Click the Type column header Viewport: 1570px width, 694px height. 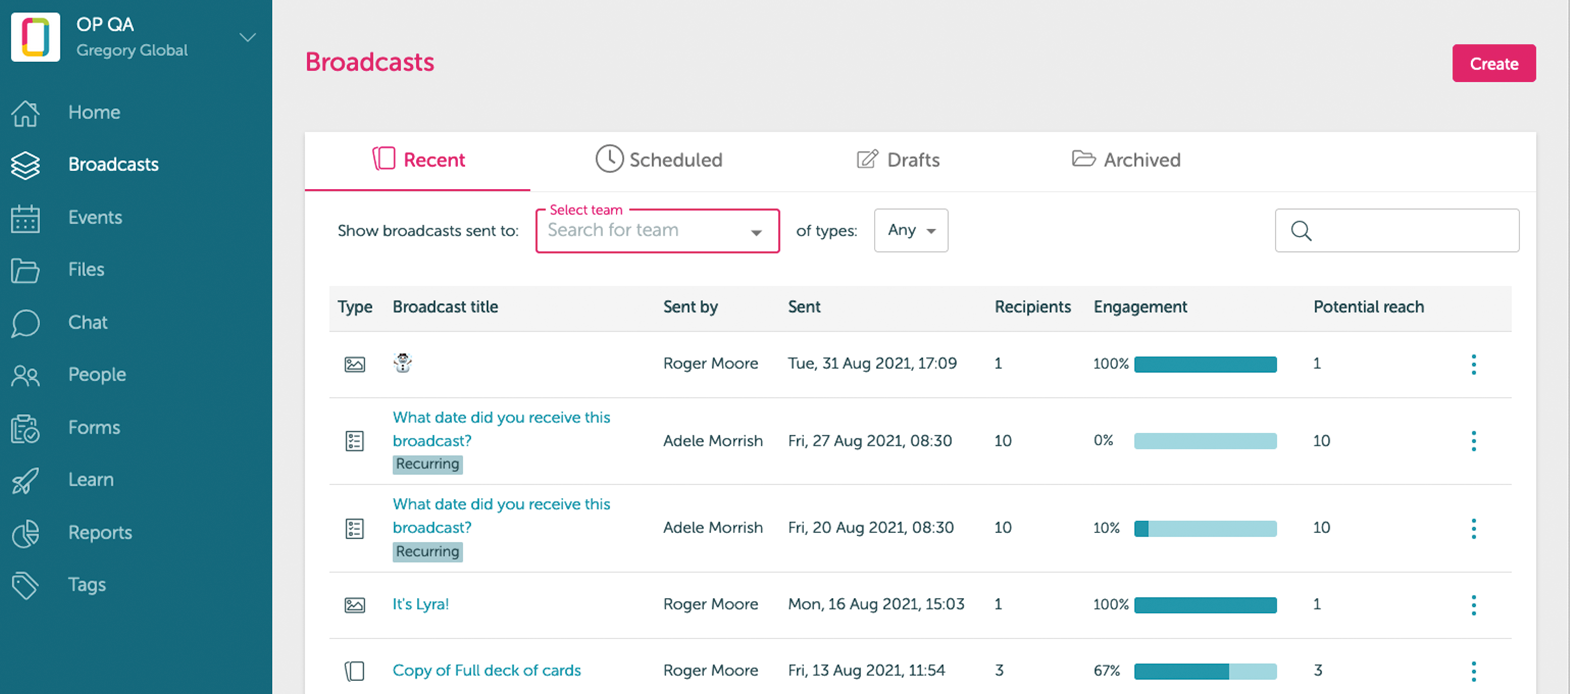(355, 307)
